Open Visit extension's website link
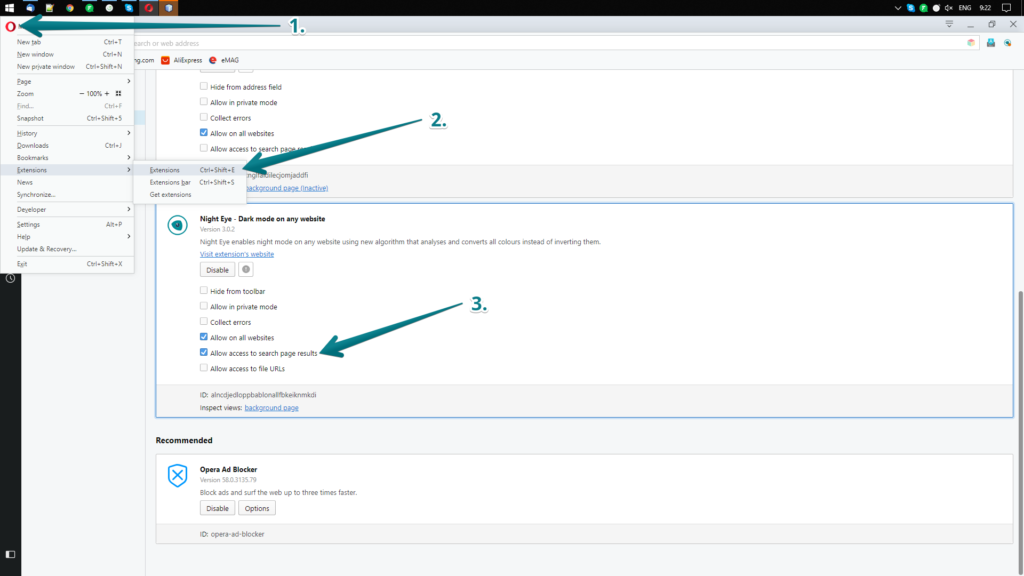This screenshot has width=1024, height=576. point(237,254)
